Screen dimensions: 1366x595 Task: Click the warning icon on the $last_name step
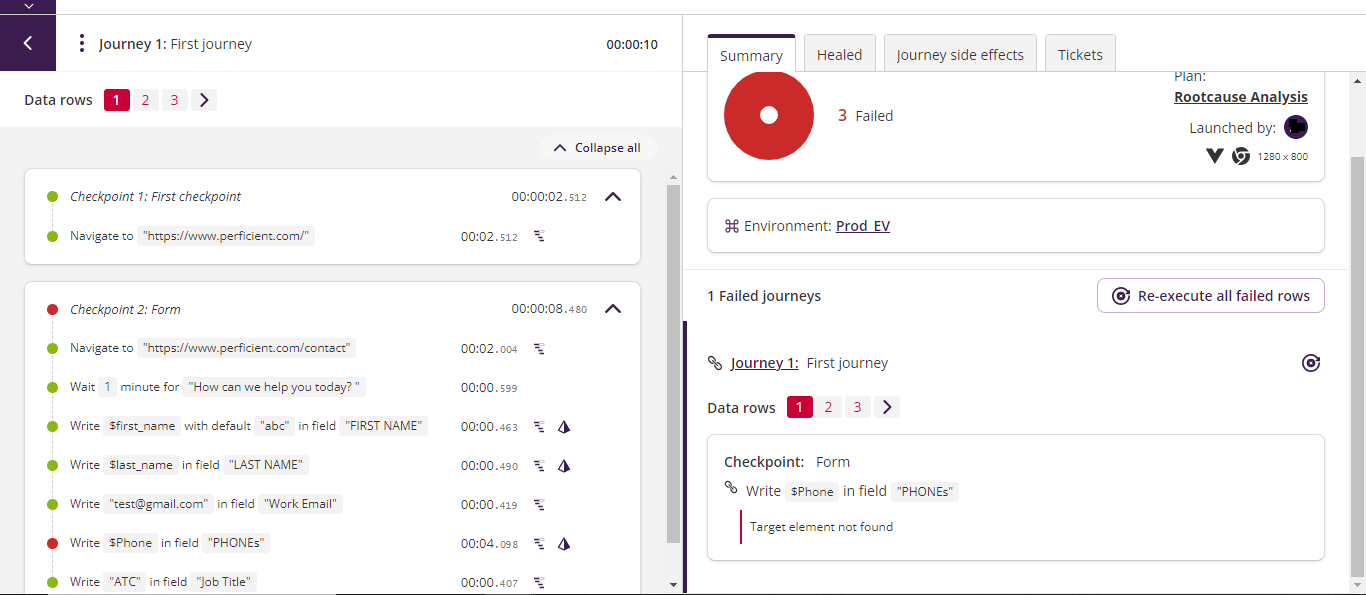564,466
